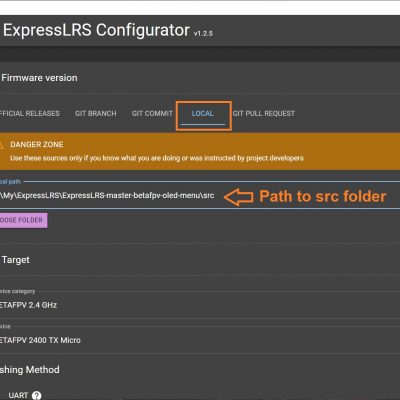Viewport: 400px width, 400px height.
Task: Click the Target section heading
Action: click(x=16, y=260)
